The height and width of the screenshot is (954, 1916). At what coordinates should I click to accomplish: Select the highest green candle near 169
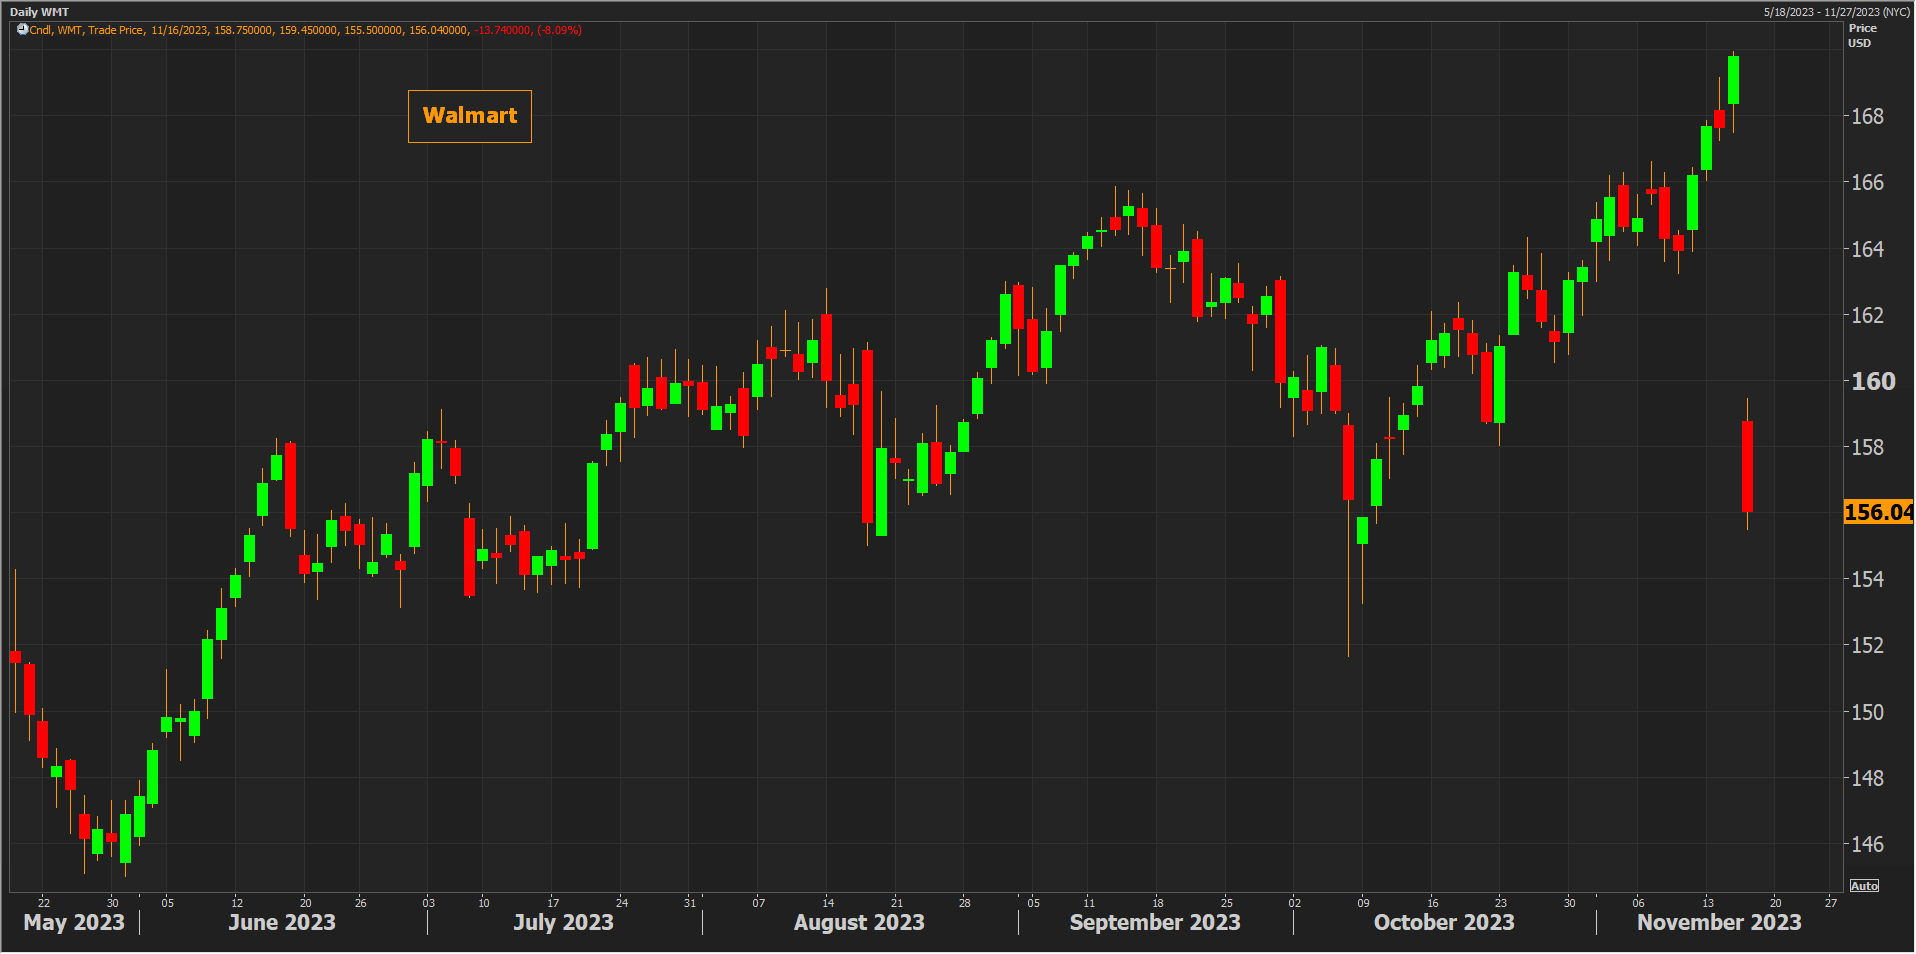[1733, 80]
